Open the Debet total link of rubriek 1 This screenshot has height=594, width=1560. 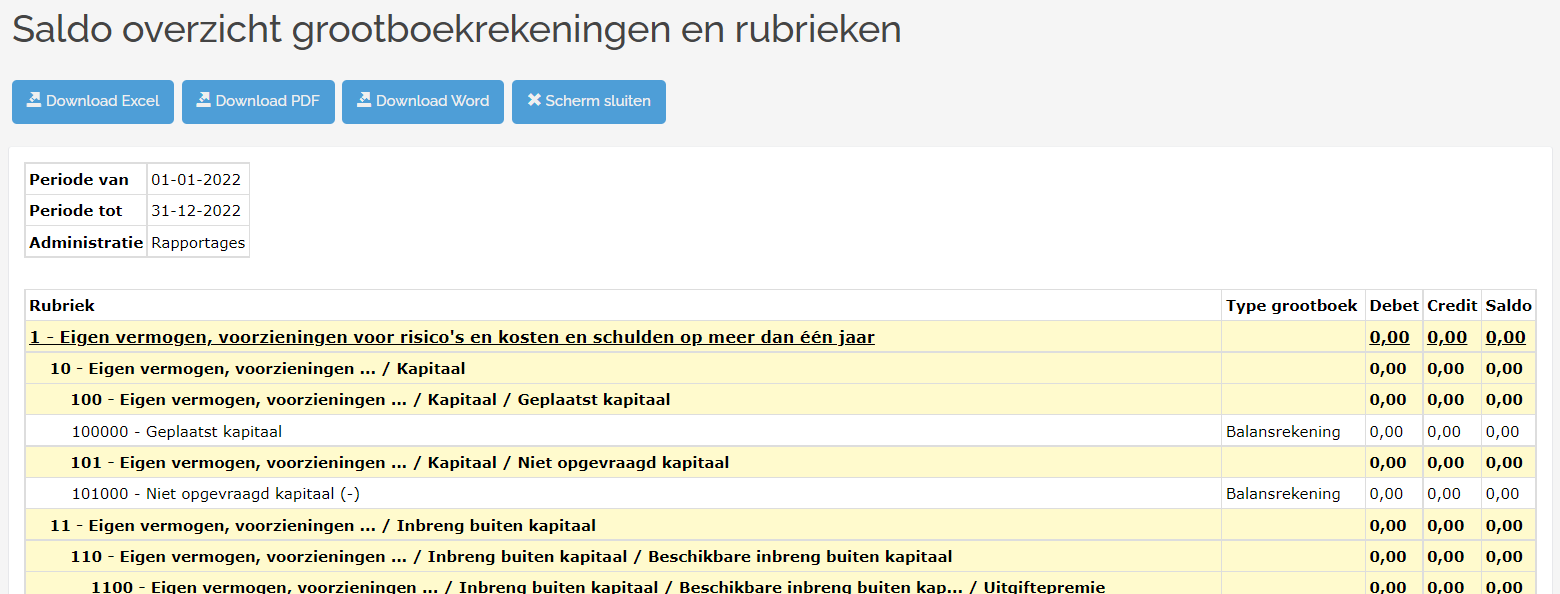[x=1390, y=337]
